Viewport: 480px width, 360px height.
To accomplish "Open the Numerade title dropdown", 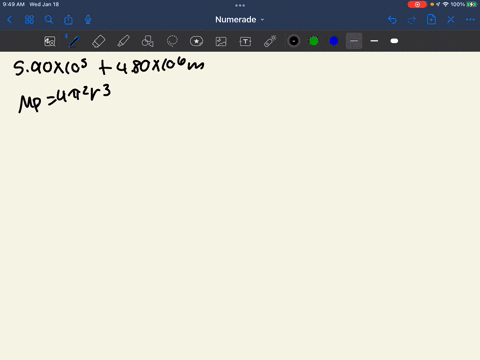I will [x=240, y=20].
